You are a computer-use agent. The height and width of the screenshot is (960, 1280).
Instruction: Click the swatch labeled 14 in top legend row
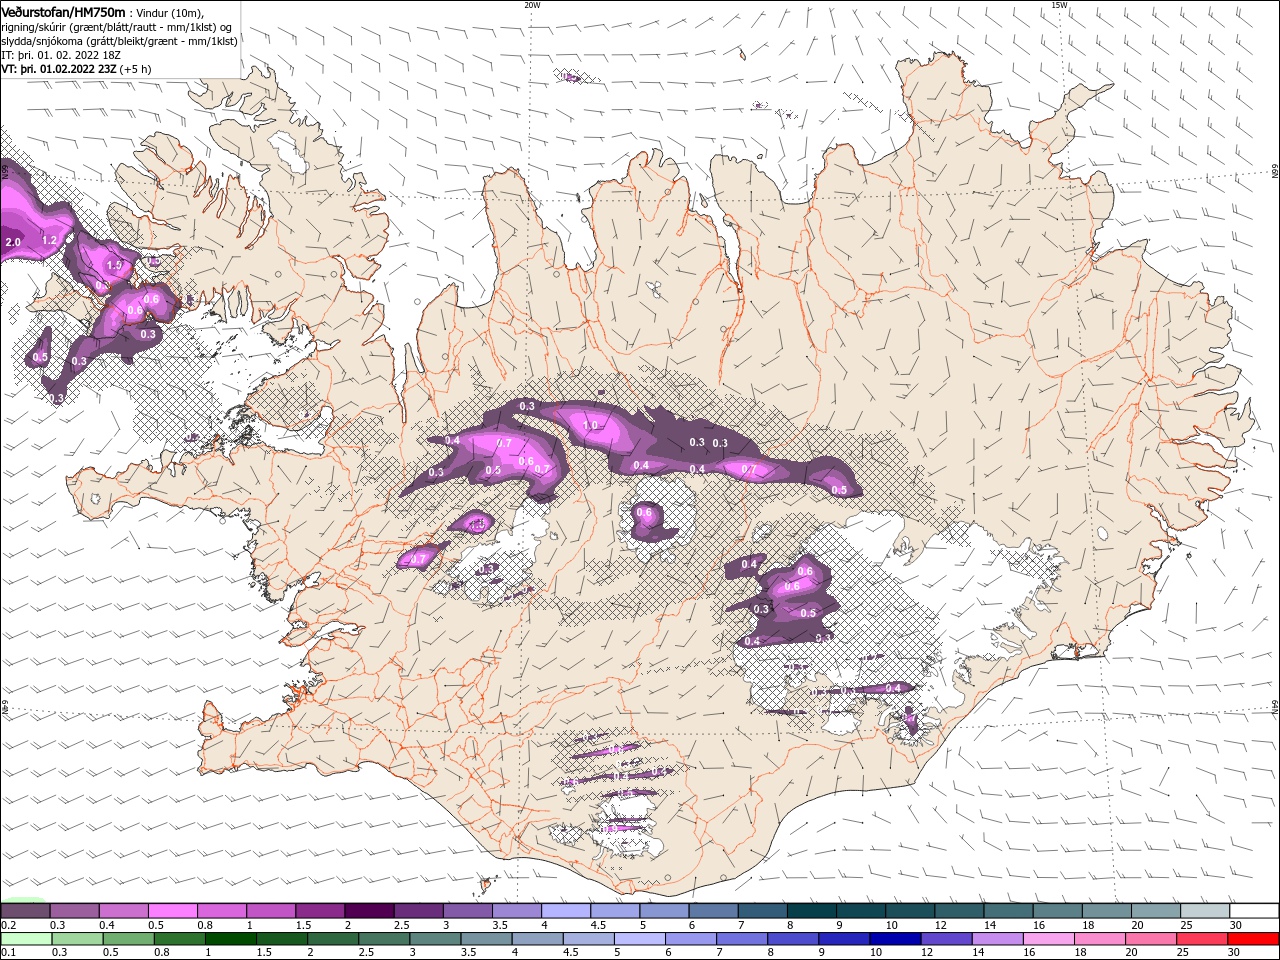(x=1008, y=911)
